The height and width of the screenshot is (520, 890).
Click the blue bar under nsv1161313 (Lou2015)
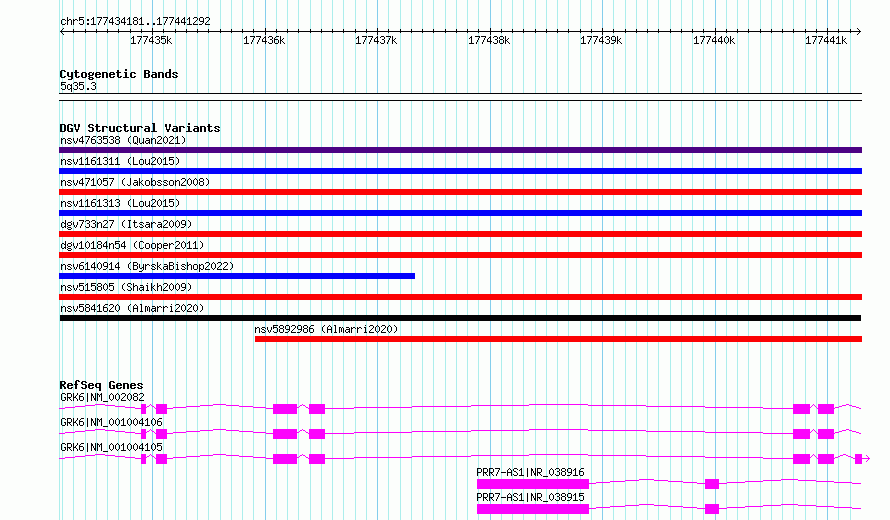460,213
